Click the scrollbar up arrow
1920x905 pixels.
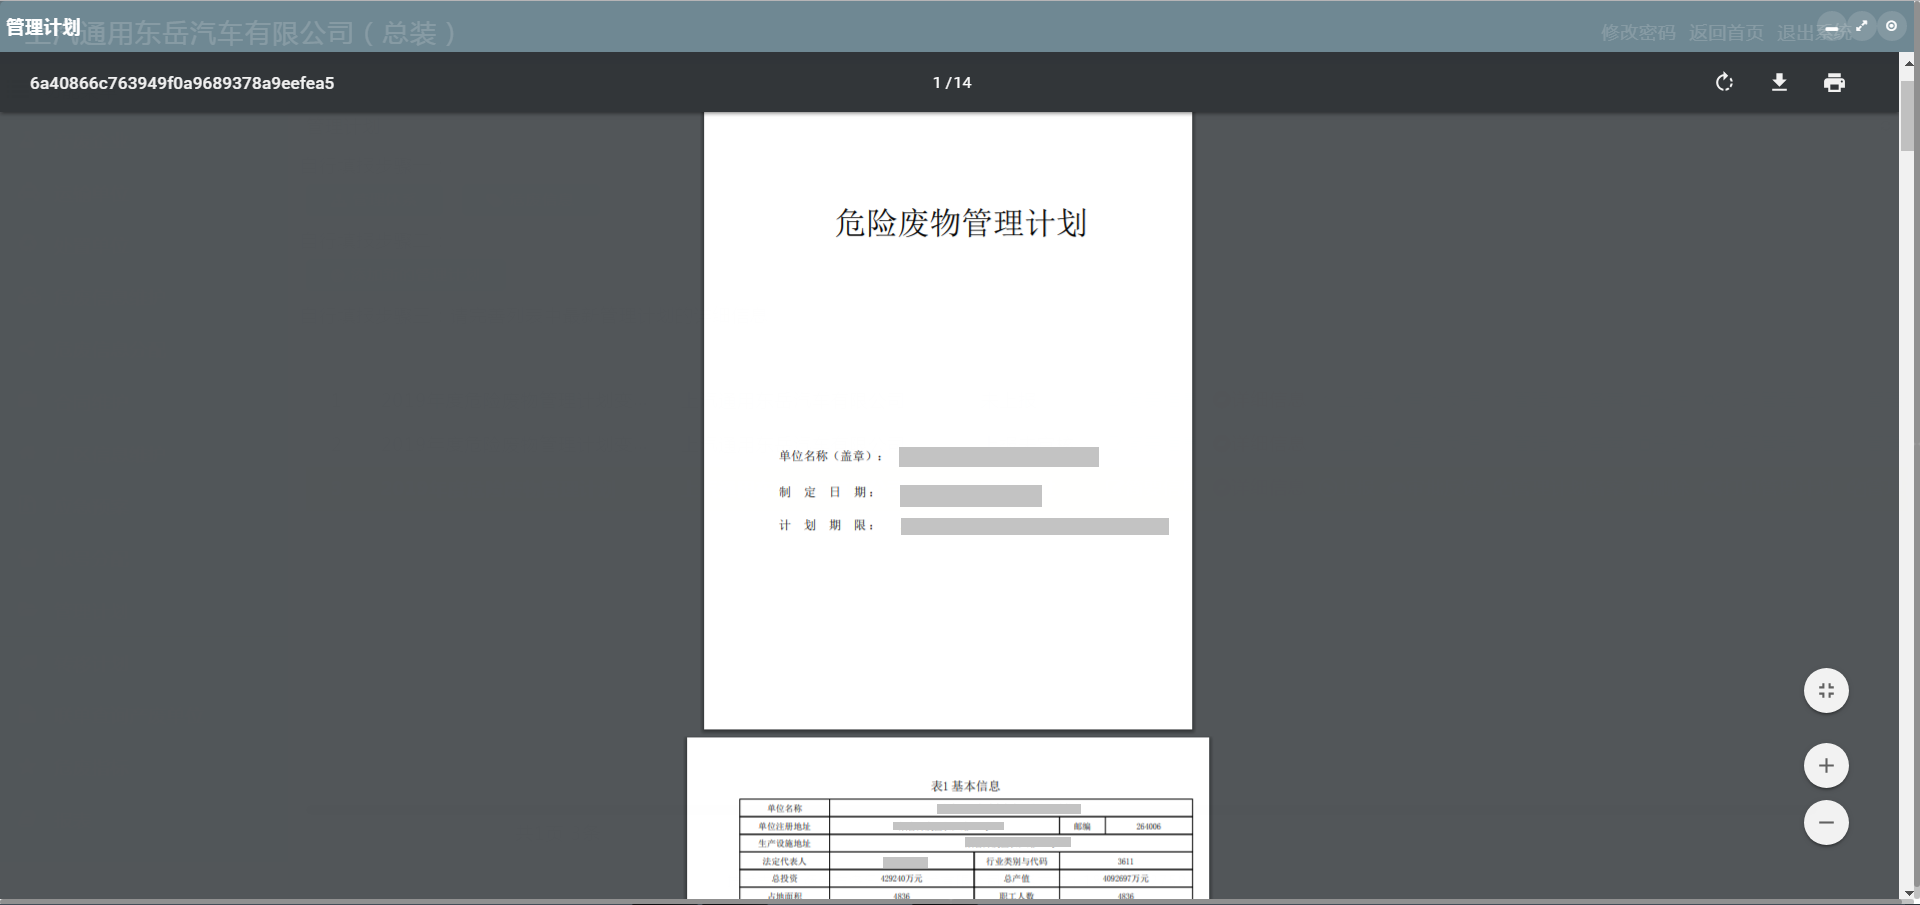[1908, 62]
